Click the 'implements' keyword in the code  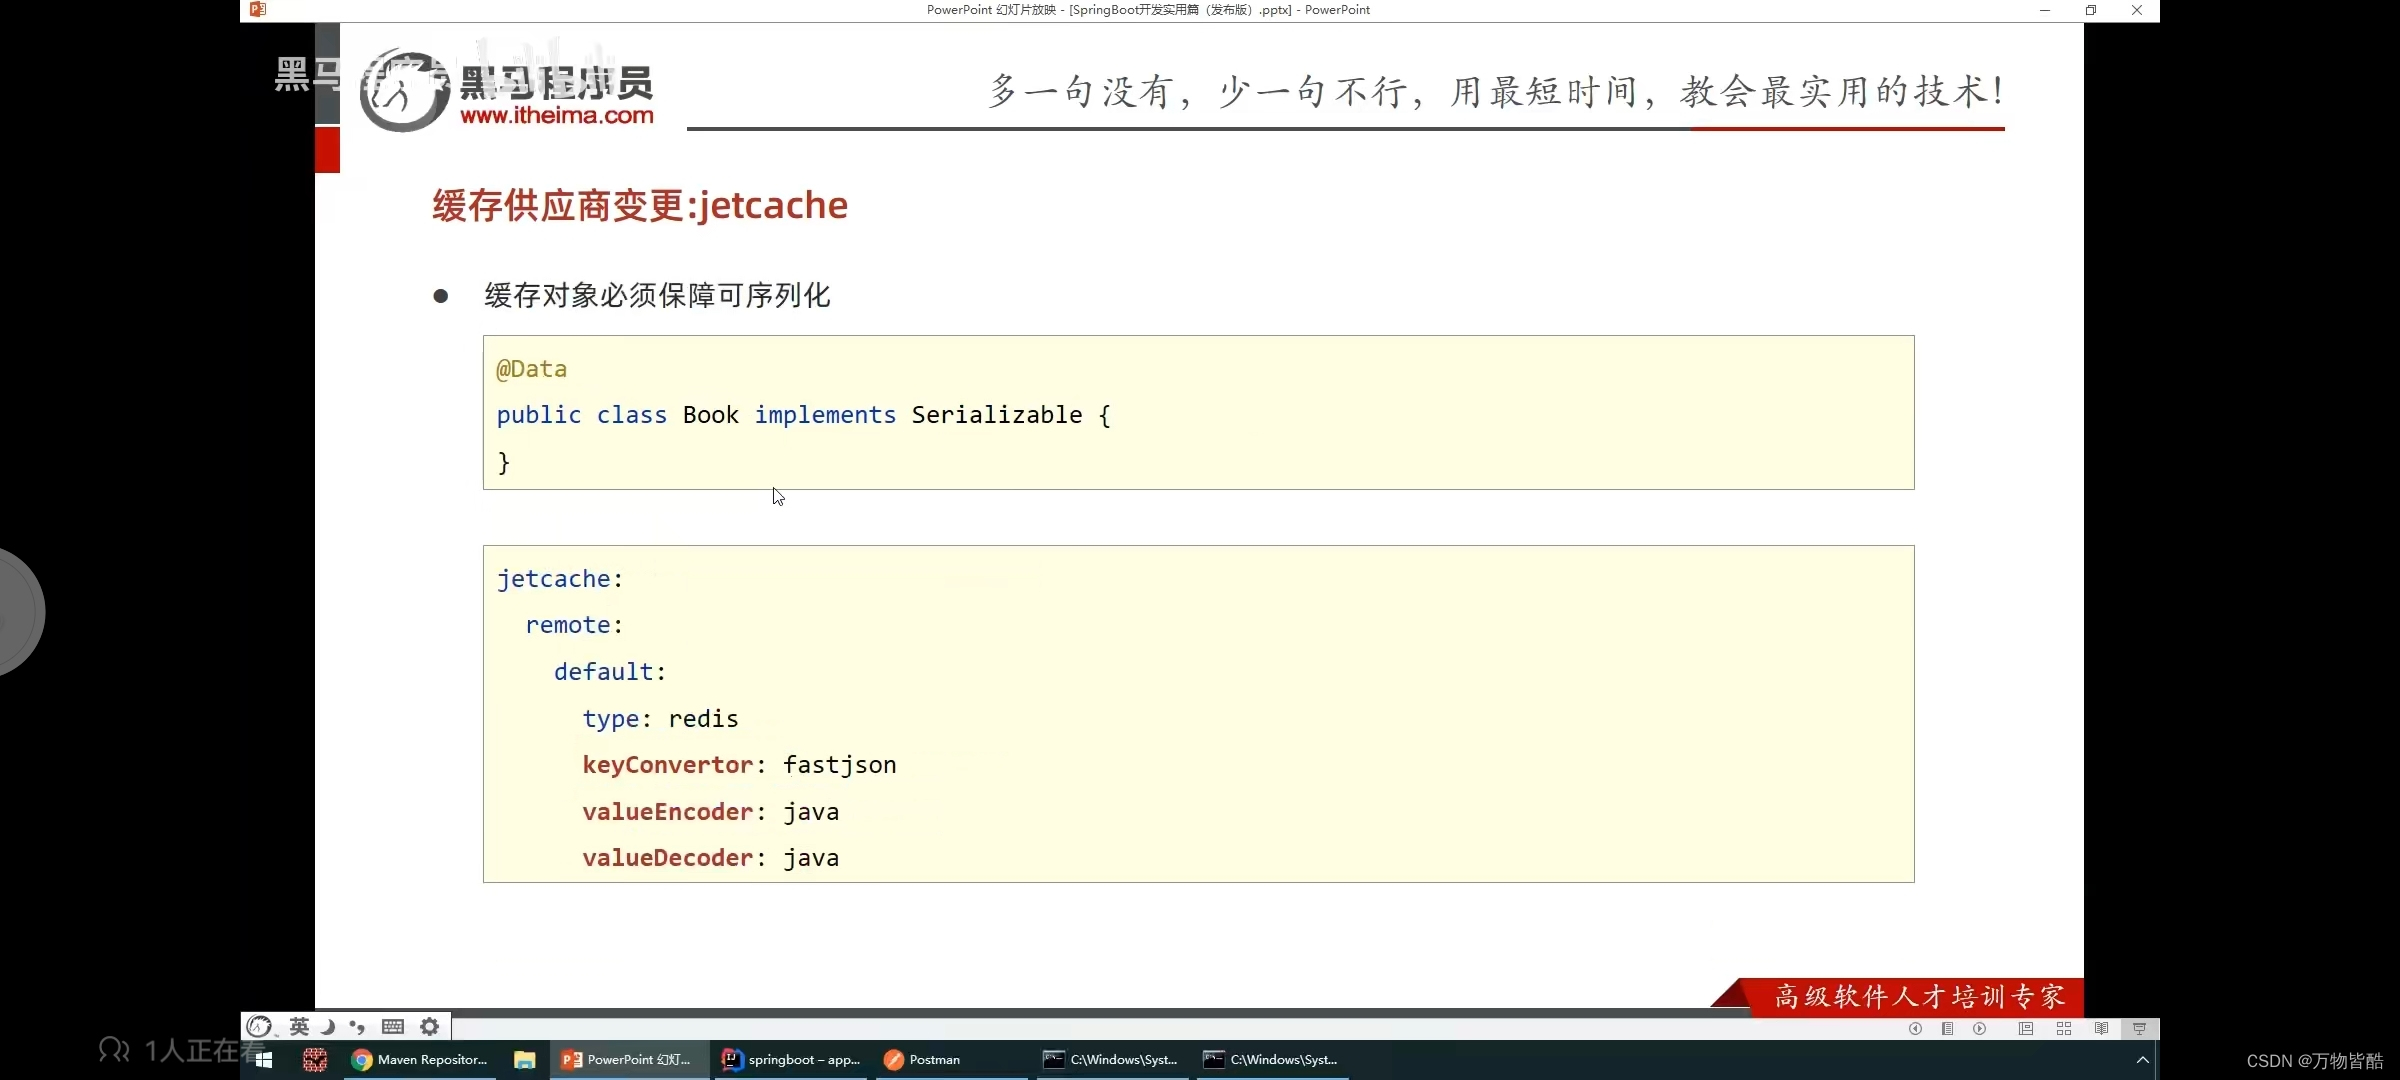pos(825,415)
